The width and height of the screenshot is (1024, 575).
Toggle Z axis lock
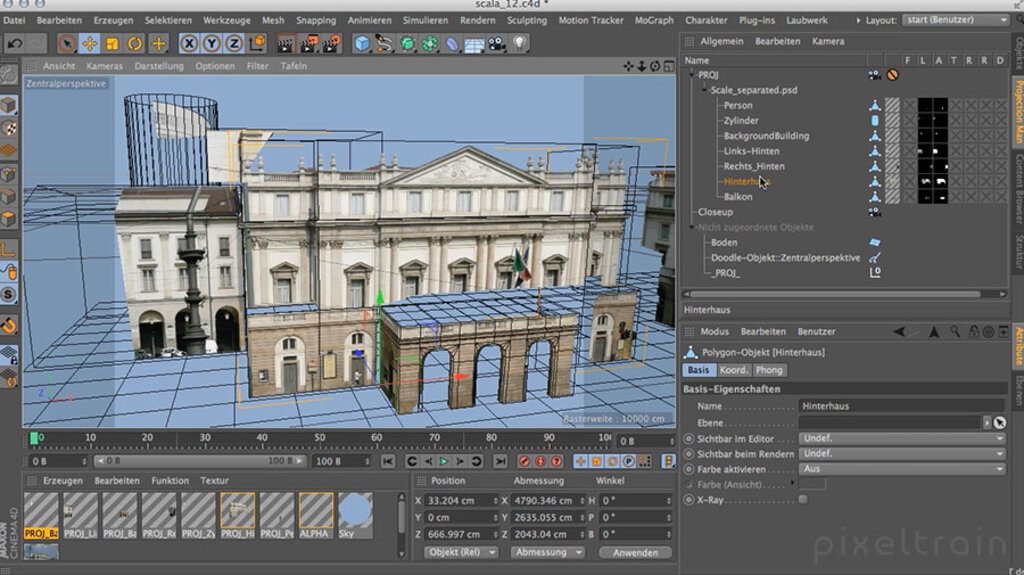pyautogui.click(x=233, y=44)
